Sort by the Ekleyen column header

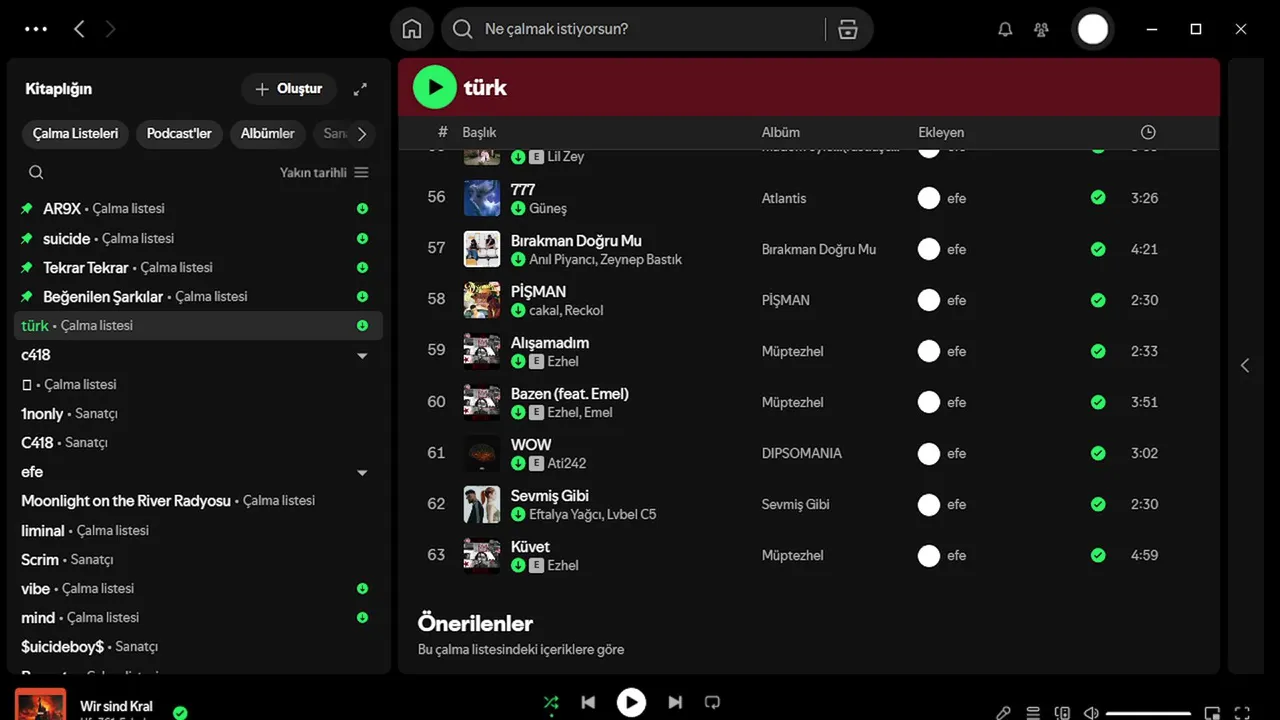(941, 132)
